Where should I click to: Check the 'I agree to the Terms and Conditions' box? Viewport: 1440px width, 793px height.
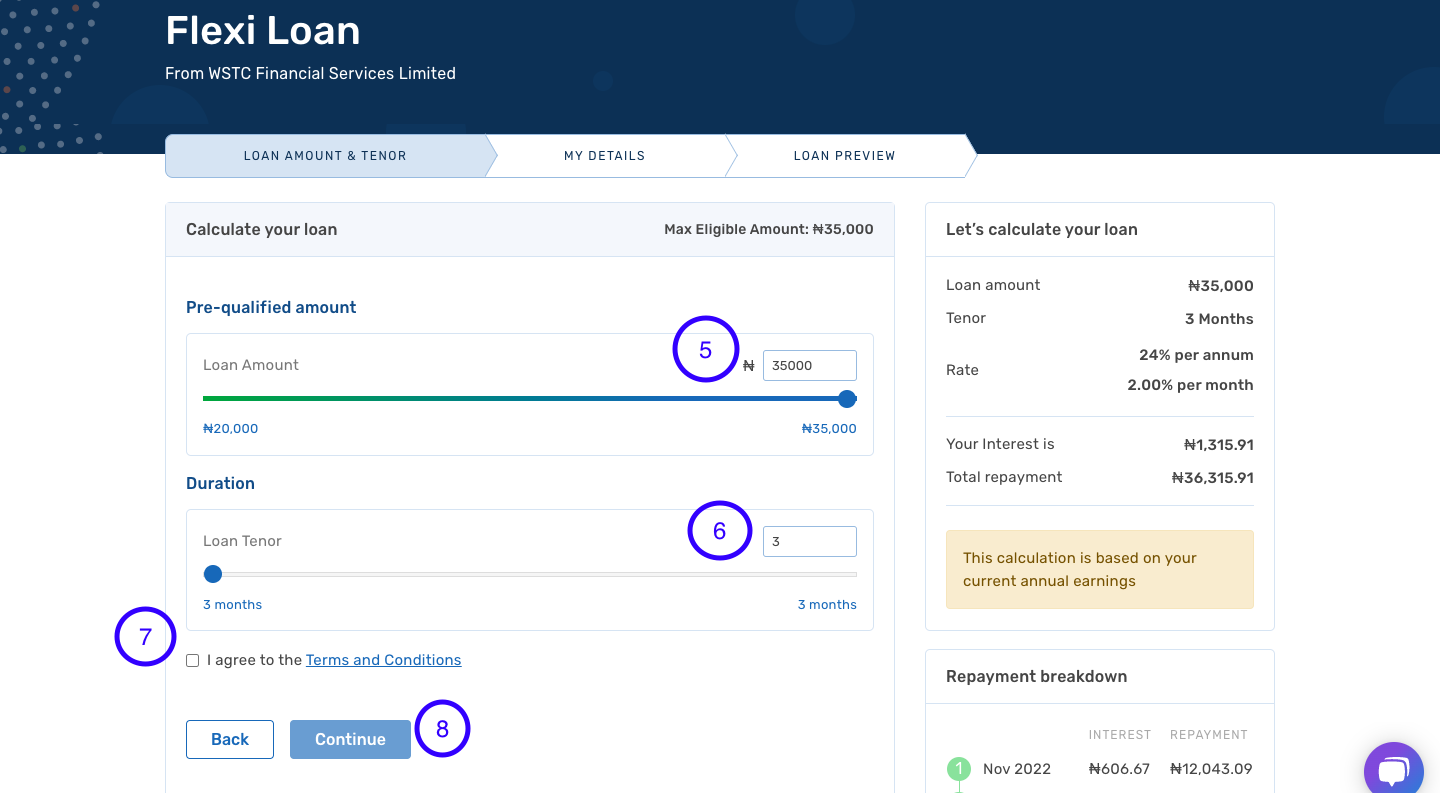(192, 660)
